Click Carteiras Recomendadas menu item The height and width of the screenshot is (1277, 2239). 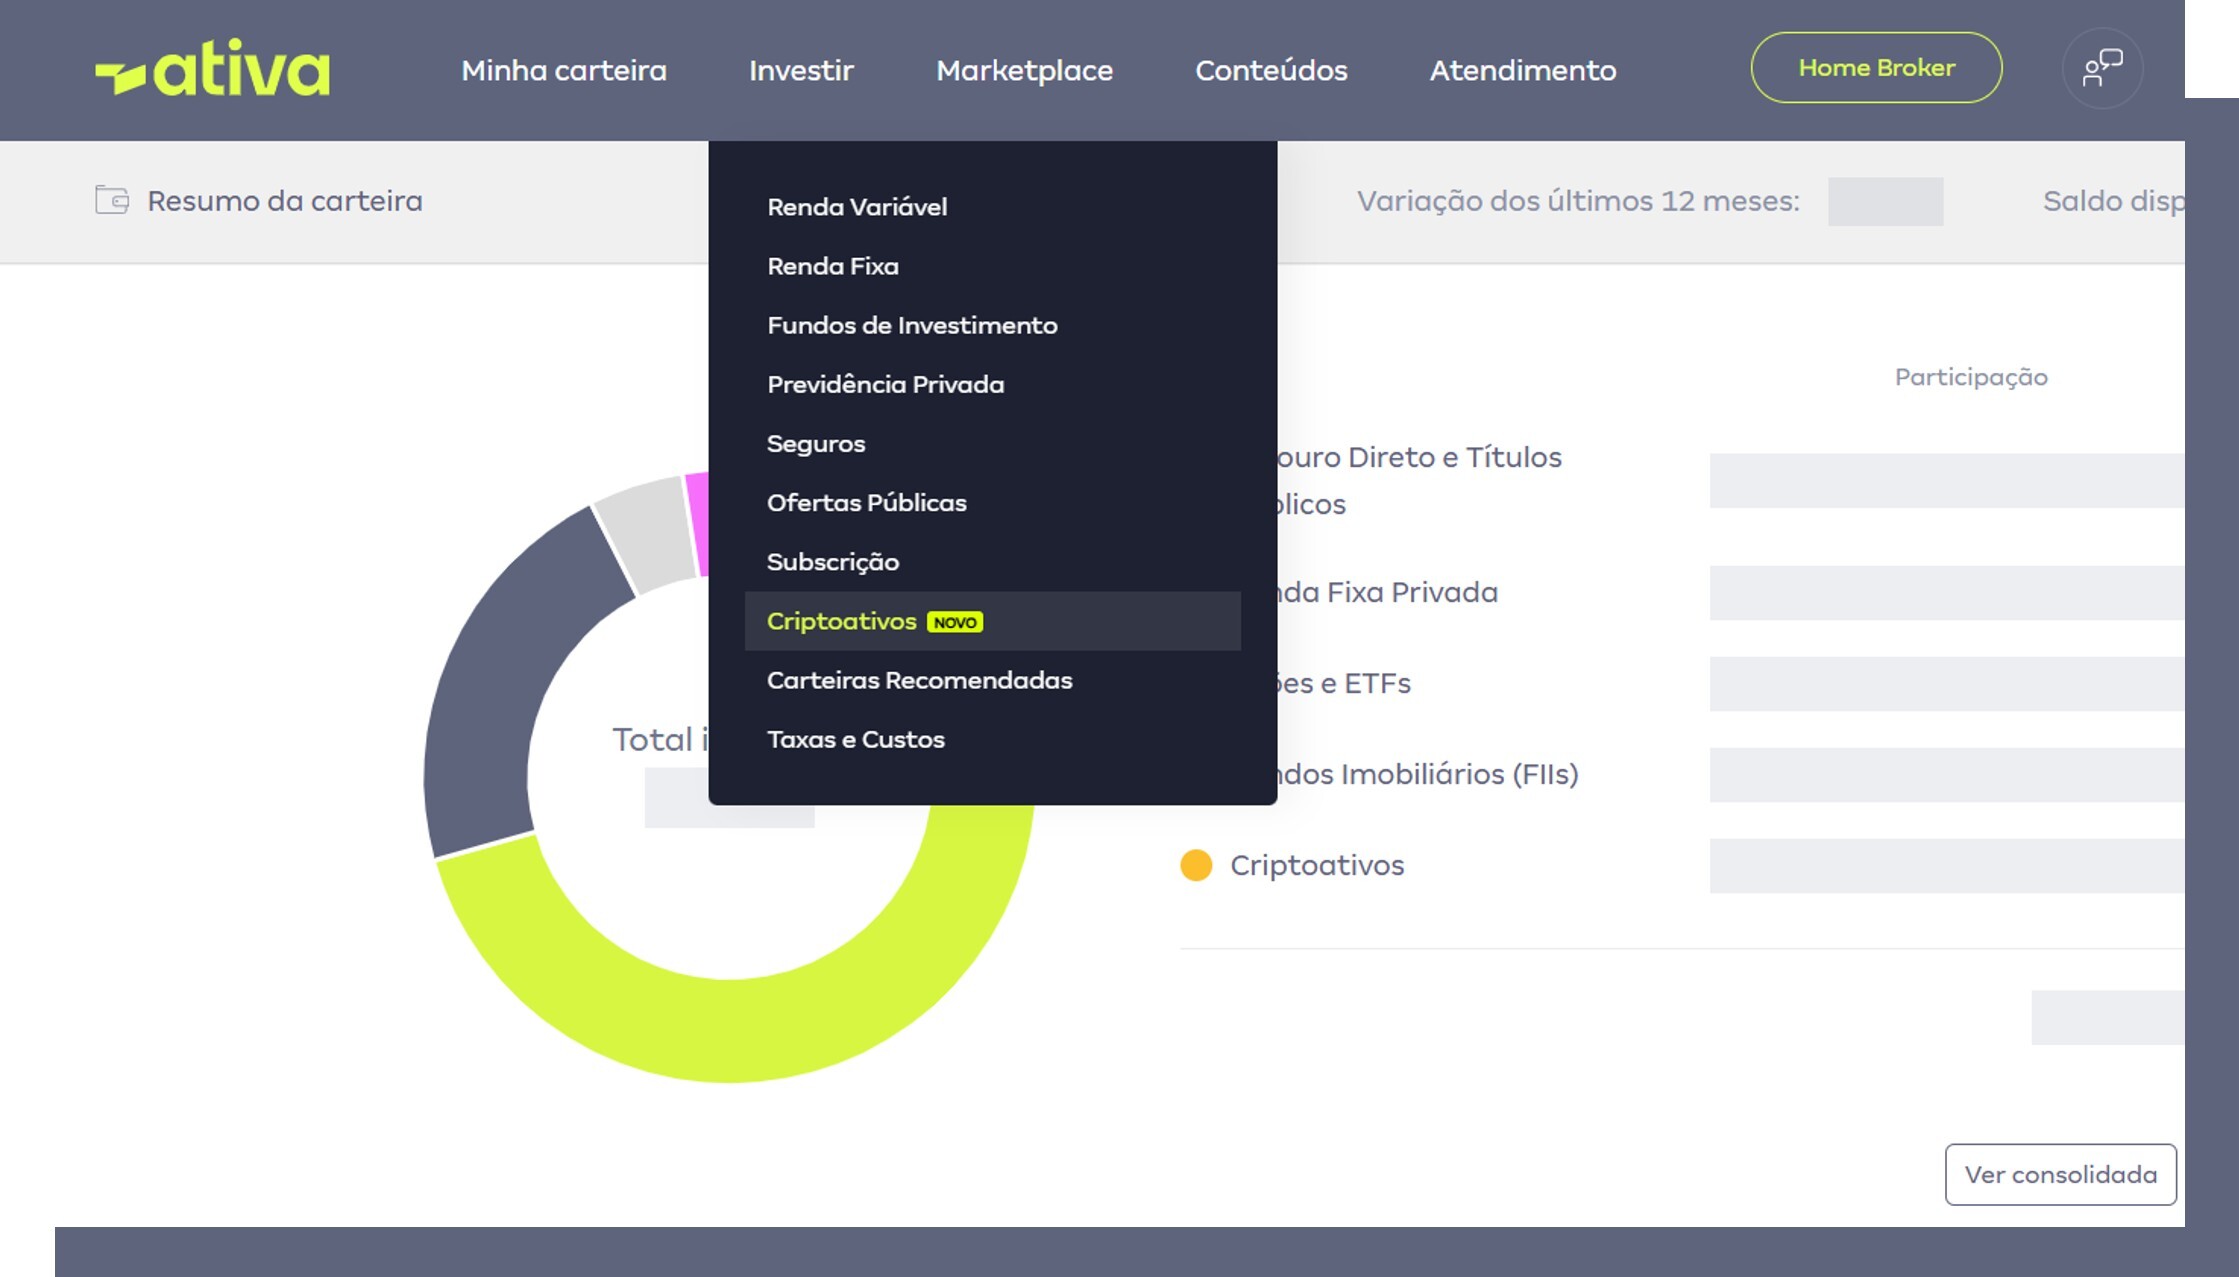point(919,680)
